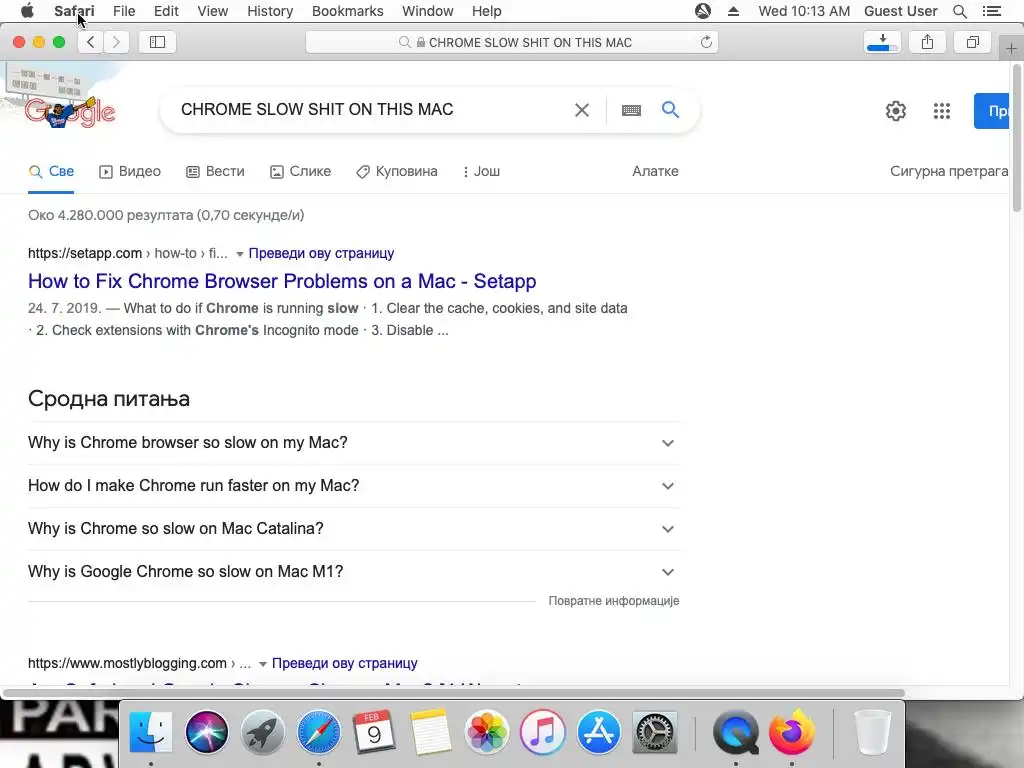Open Safari's Share menu
Viewport: 1024px width, 768px height.
pyautogui.click(x=927, y=42)
